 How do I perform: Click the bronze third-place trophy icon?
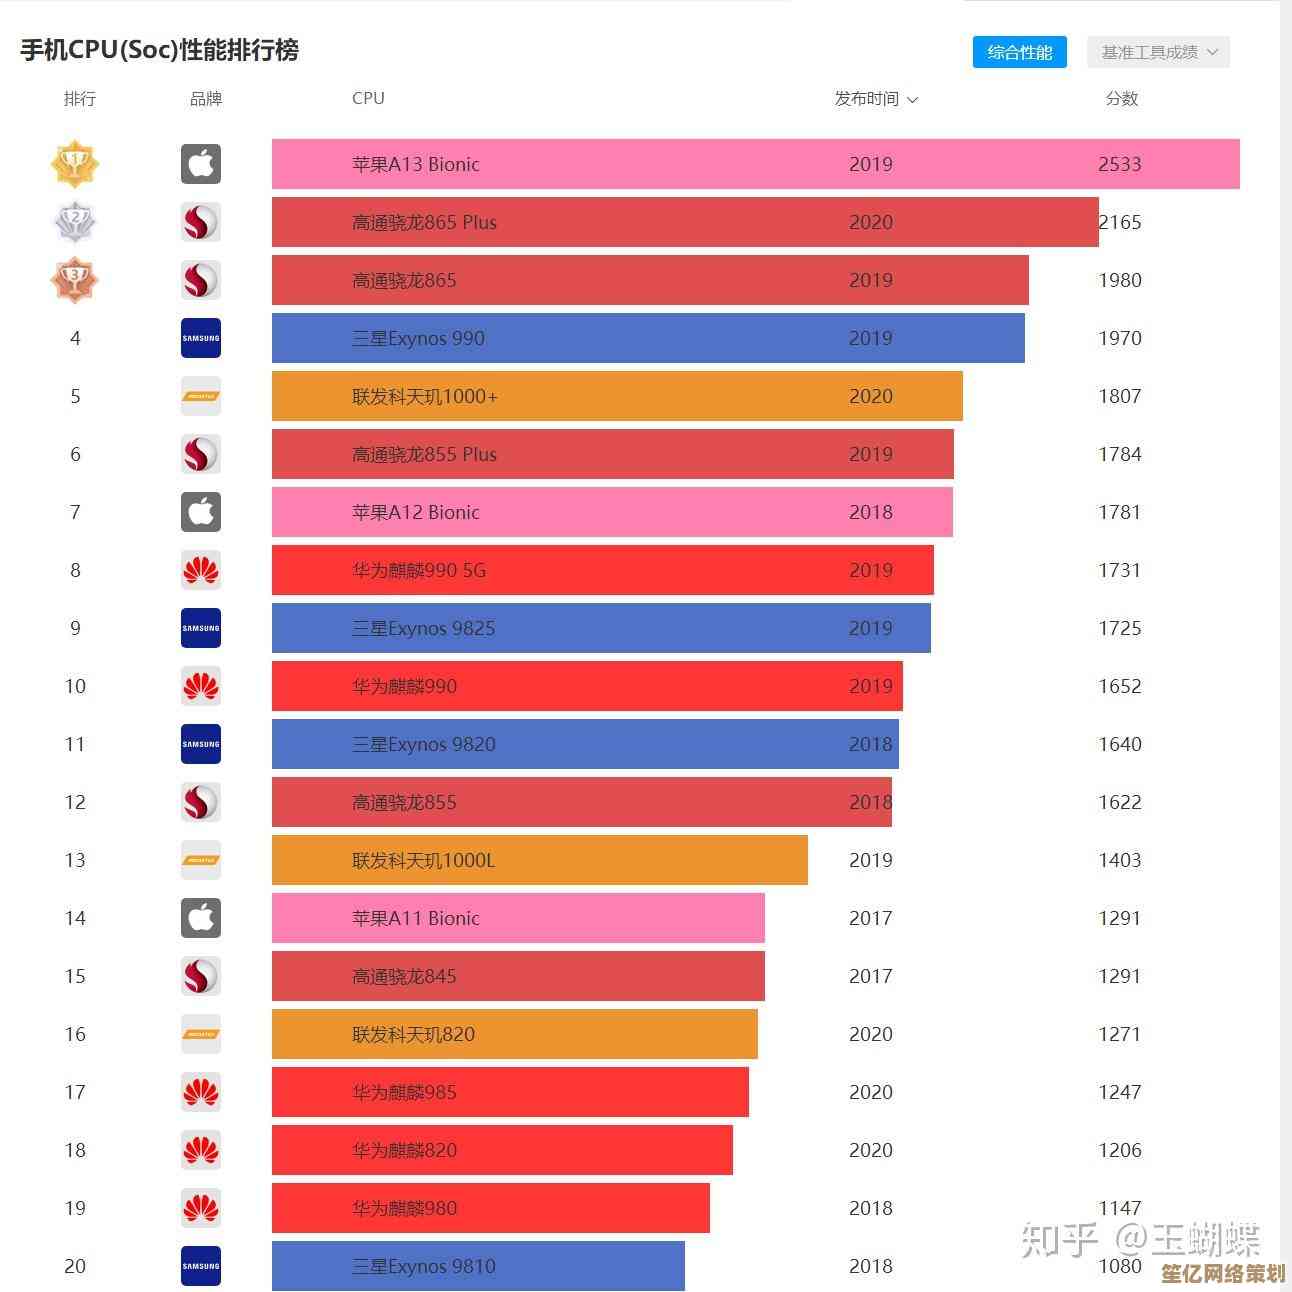[75, 280]
